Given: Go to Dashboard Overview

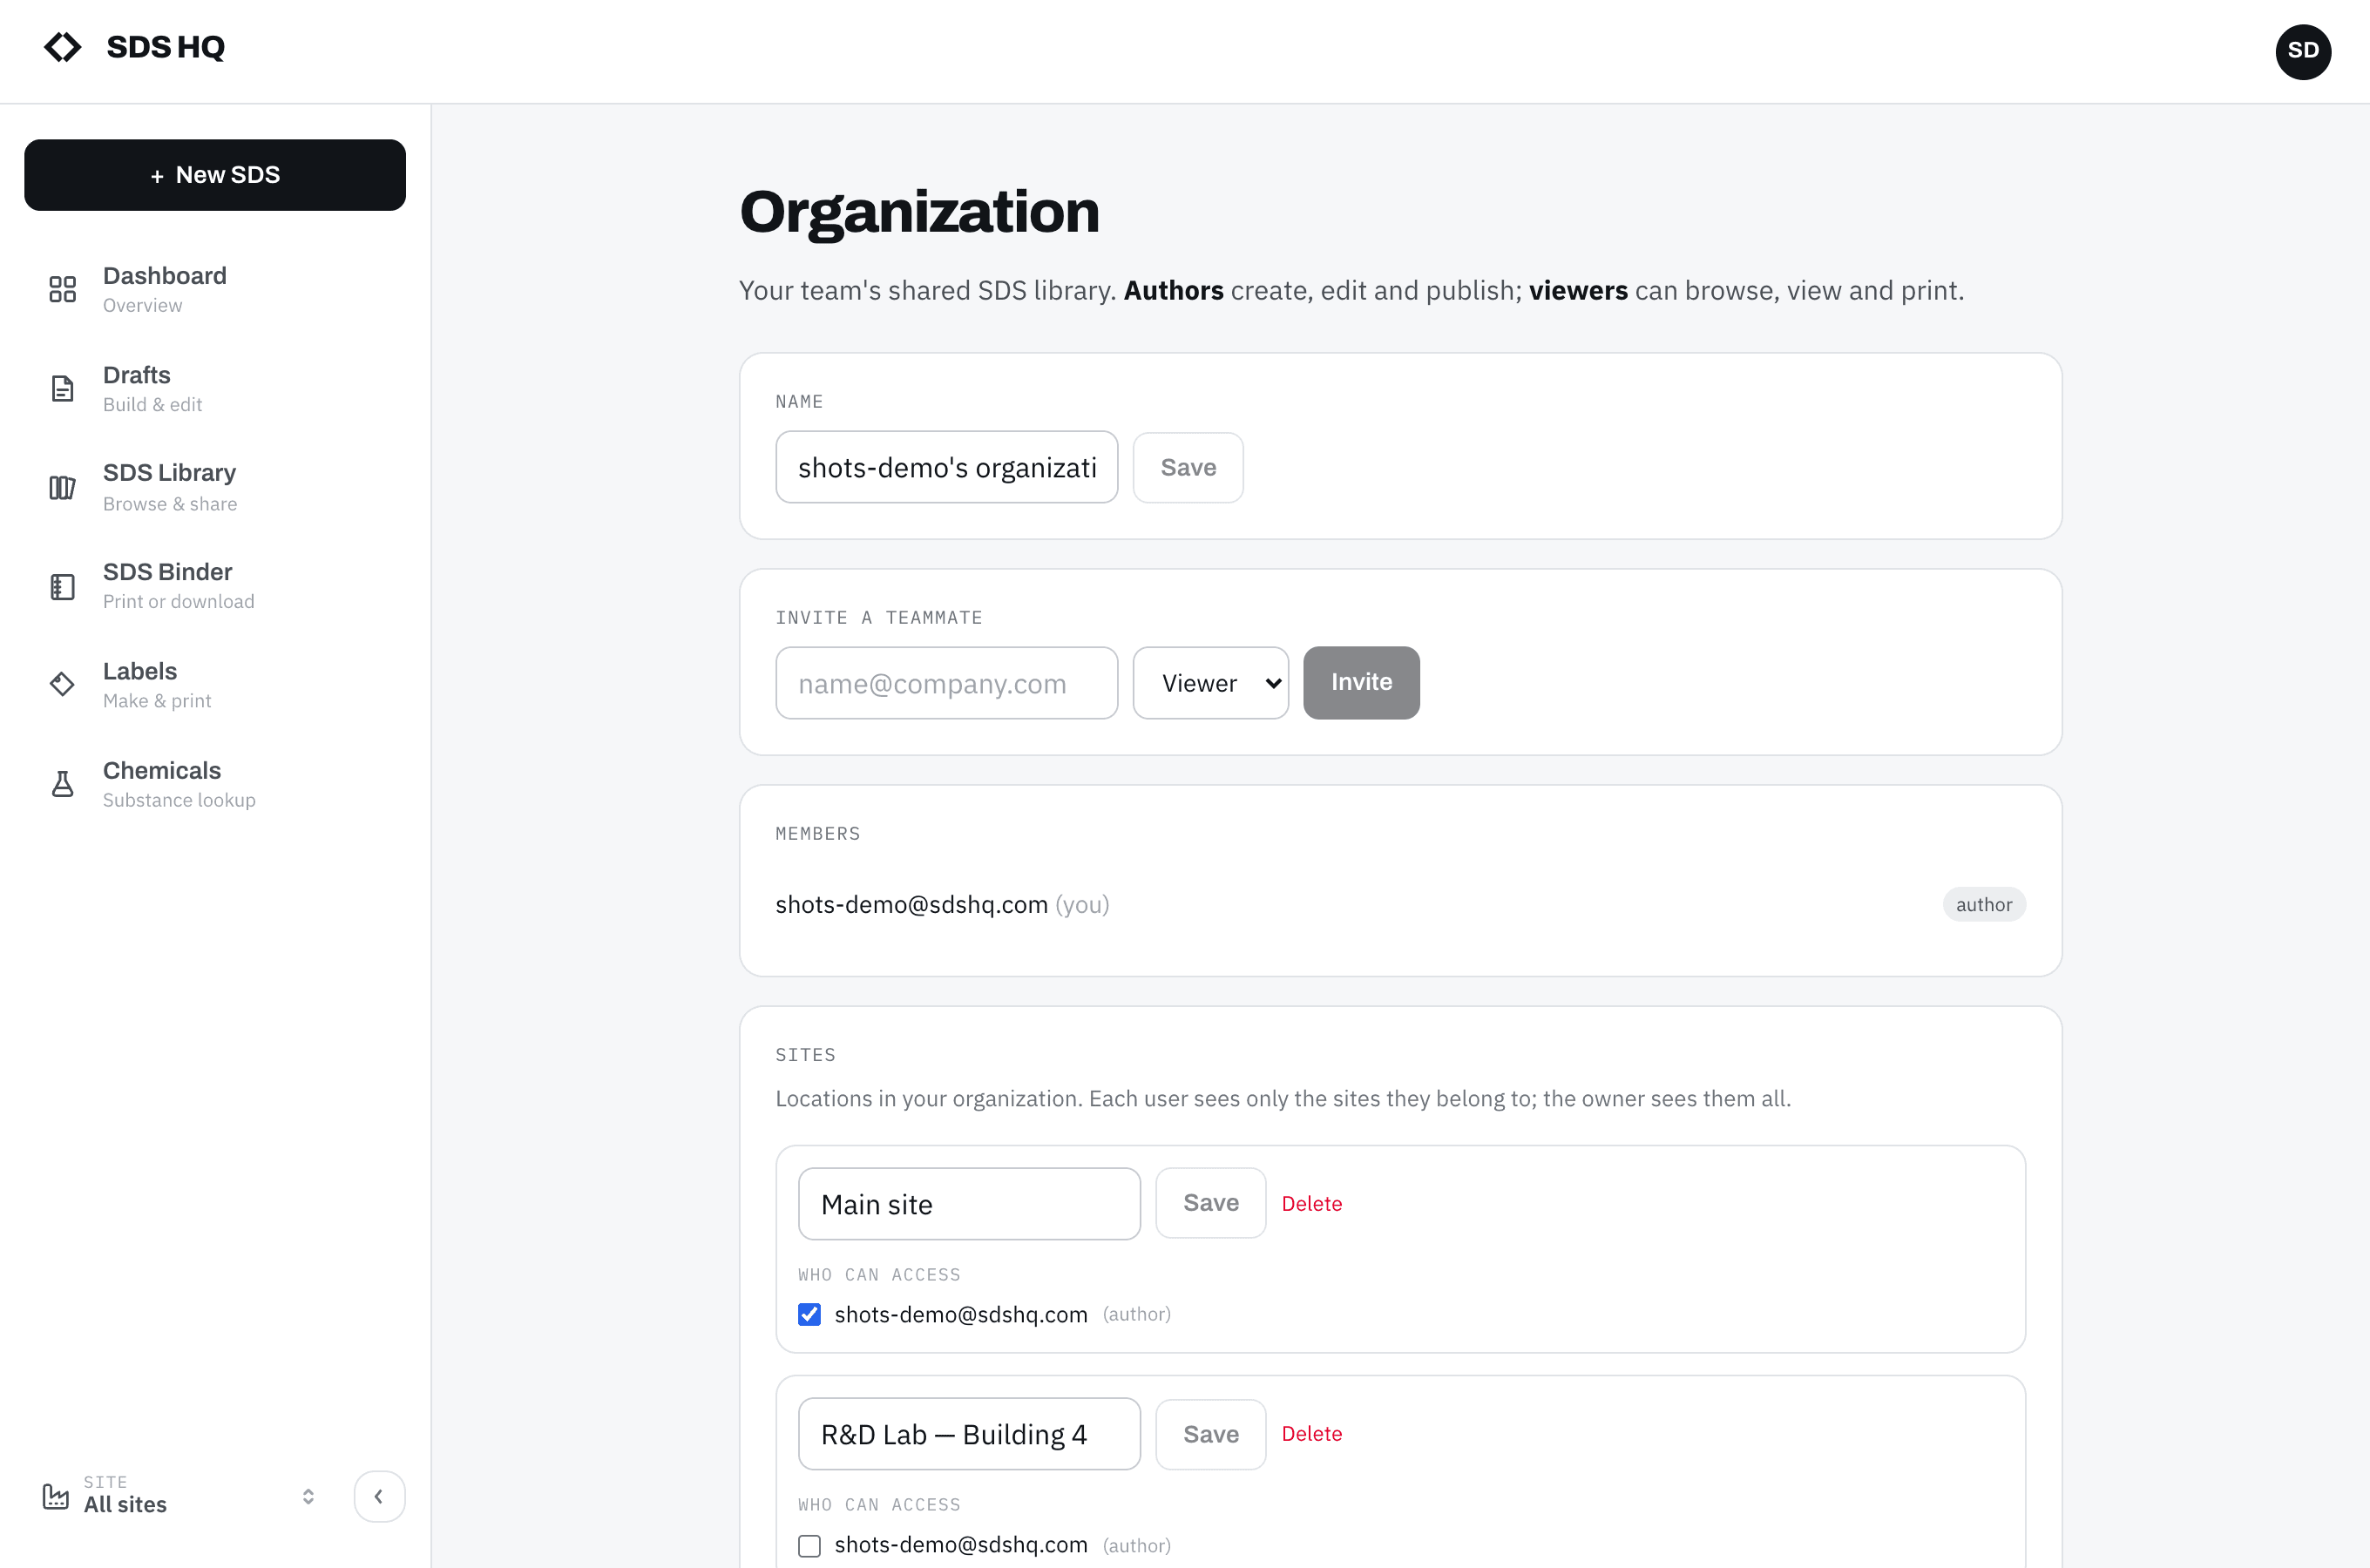Looking at the screenshot, I should pyautogui.click(x=215, y=289).
